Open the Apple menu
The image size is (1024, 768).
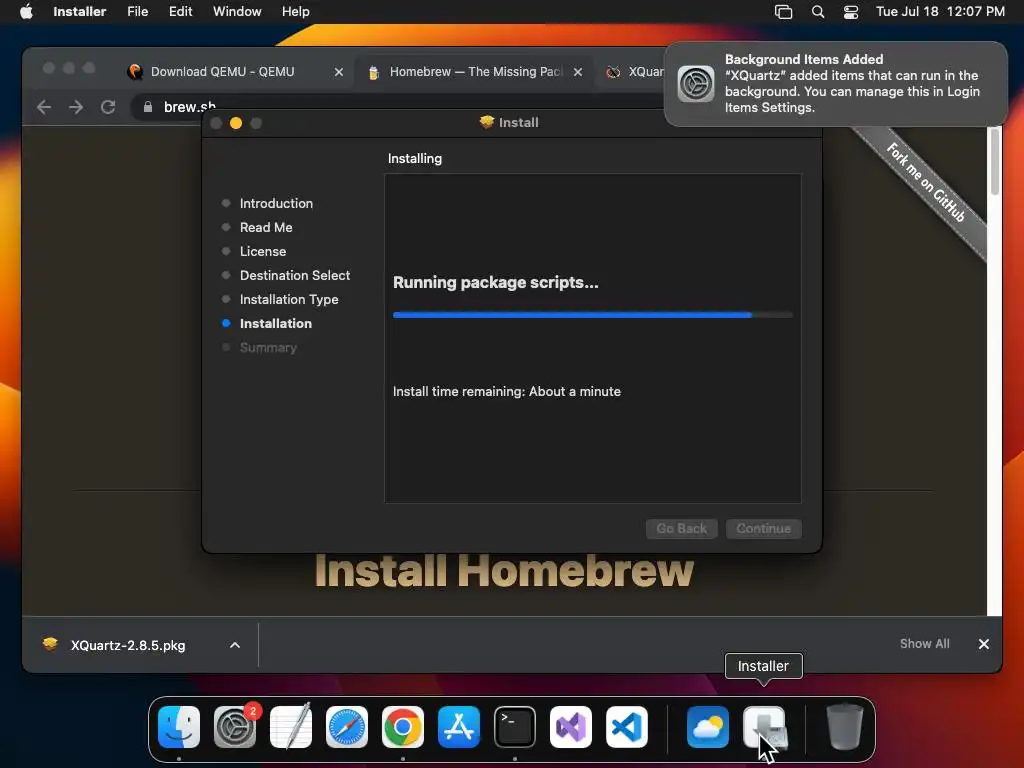[26, 12]
